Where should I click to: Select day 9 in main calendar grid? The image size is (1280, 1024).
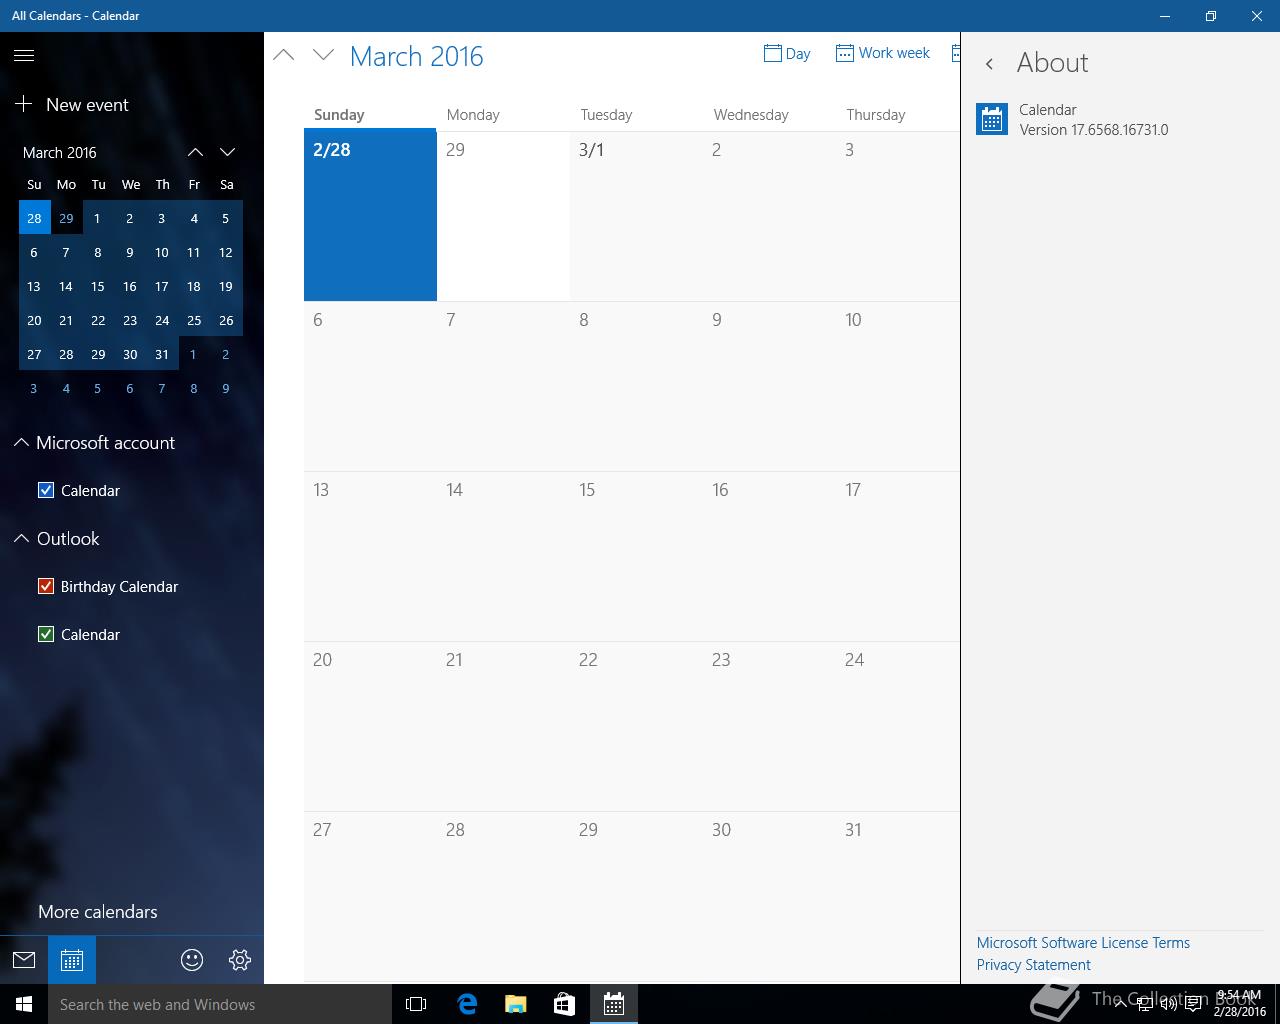pos(769,386)
